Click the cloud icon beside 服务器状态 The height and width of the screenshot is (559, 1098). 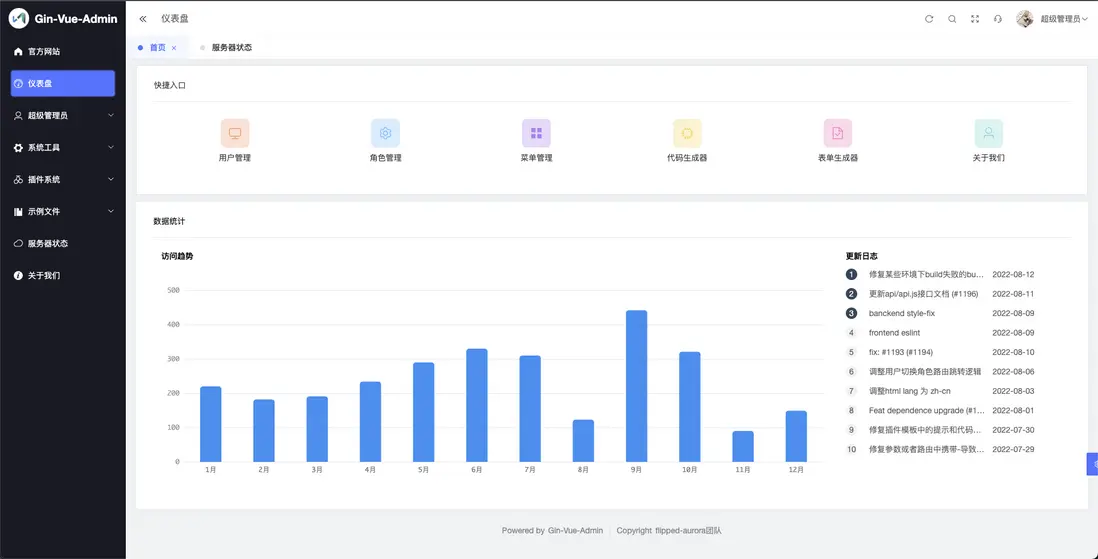click(x=18, y=244)
